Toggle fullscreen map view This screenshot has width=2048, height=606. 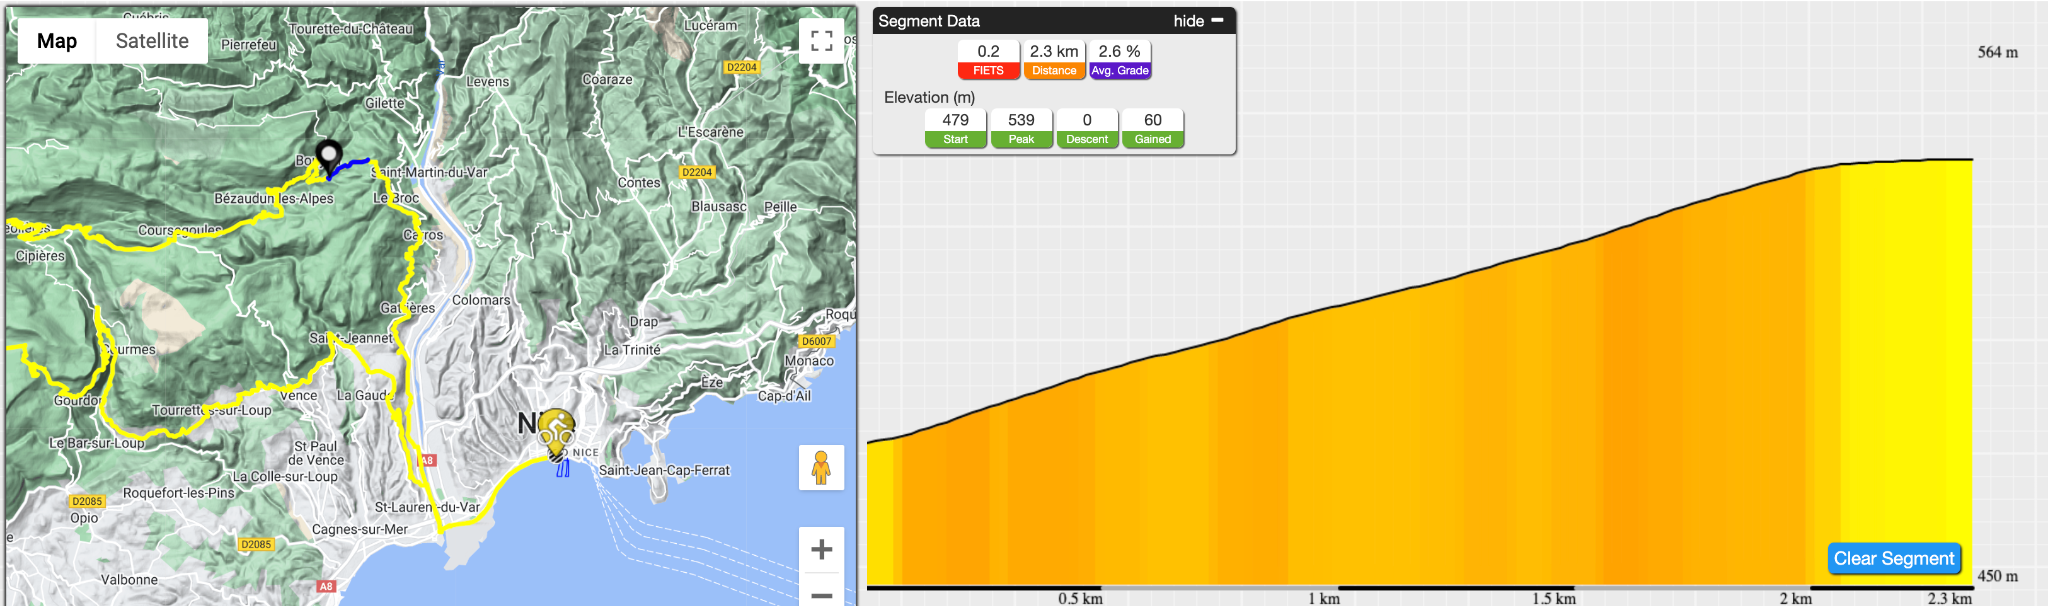822,41
